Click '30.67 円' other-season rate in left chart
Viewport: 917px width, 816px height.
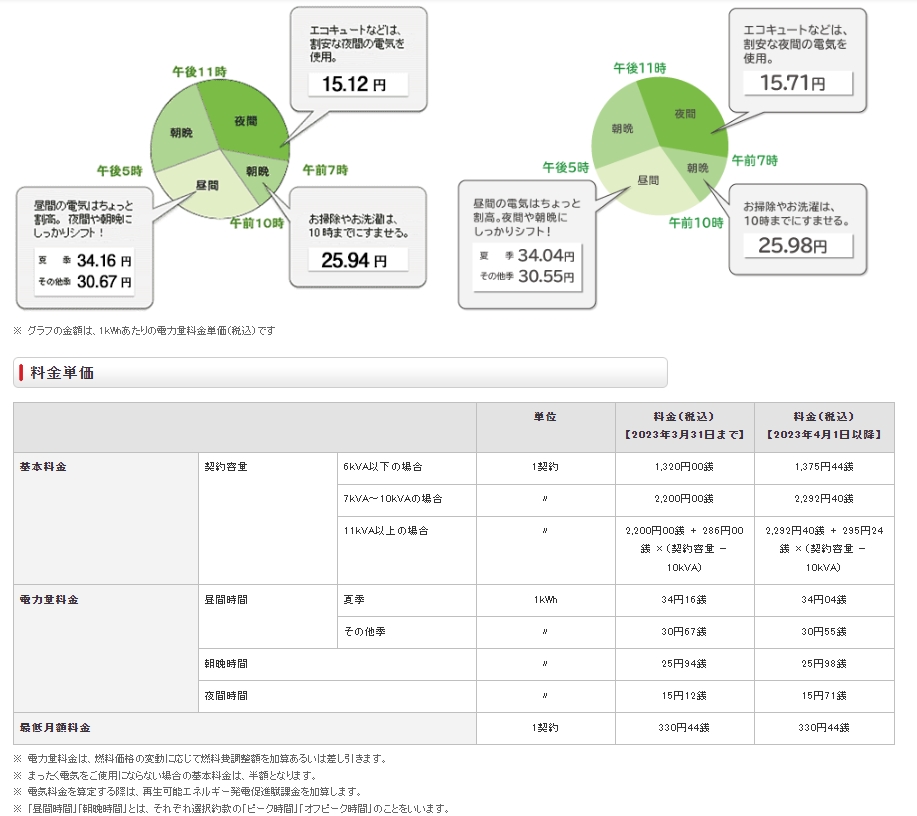click(x=104, y=282)
